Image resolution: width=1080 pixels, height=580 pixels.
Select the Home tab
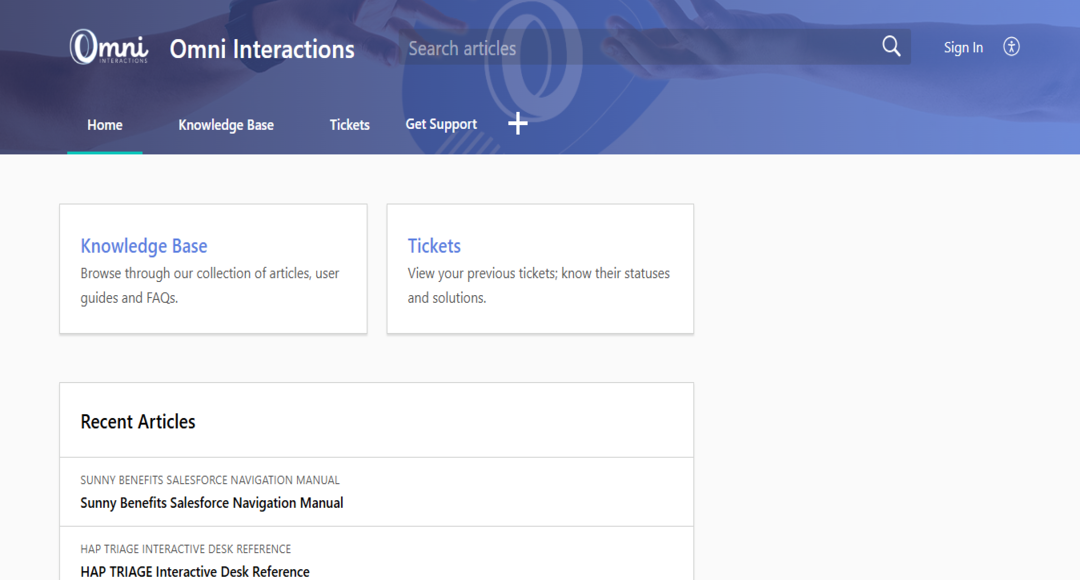105,125
